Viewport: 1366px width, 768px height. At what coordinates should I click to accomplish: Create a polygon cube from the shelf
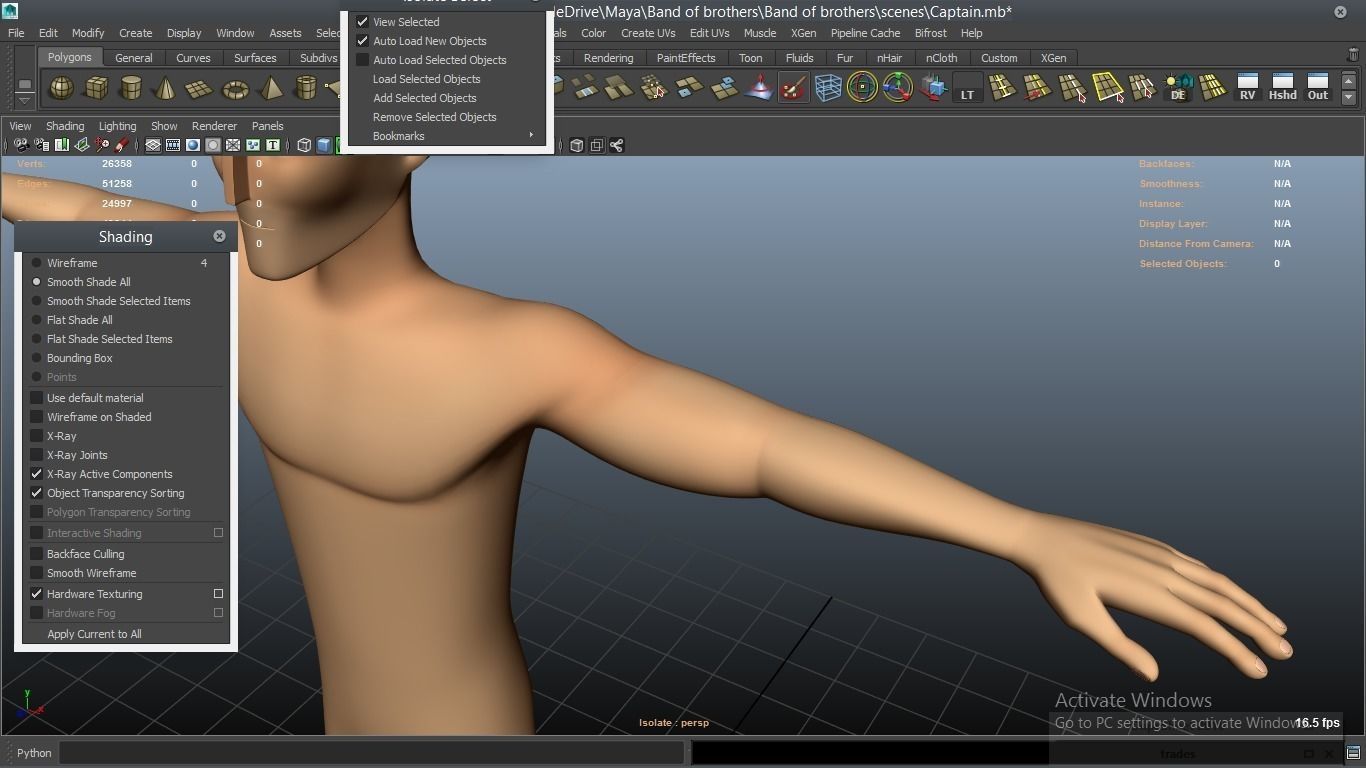96,89
